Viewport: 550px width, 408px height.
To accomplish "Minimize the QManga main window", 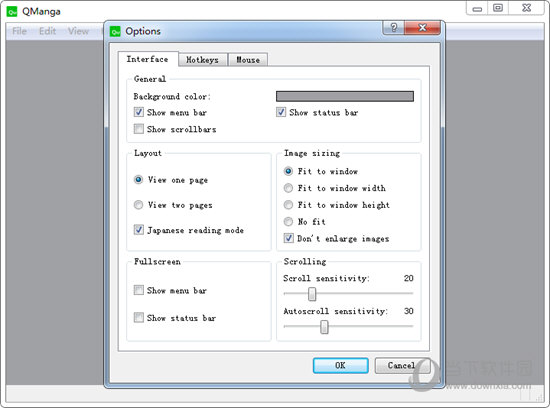I will point(477,8).
